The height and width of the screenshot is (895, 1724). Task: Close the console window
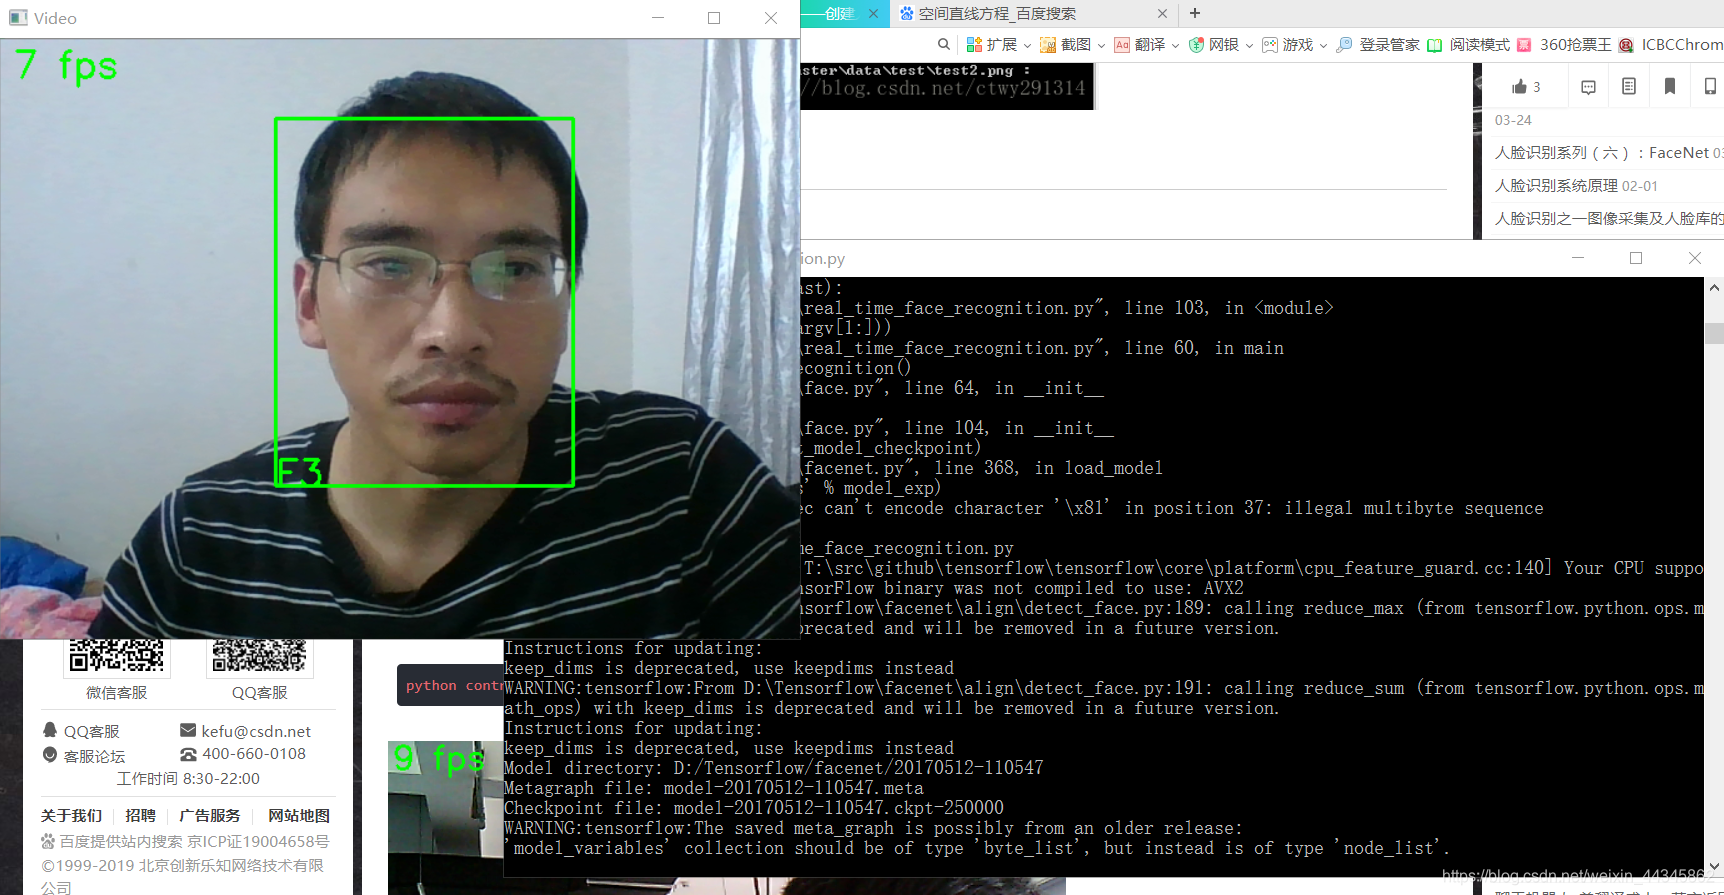[1695, 258]
